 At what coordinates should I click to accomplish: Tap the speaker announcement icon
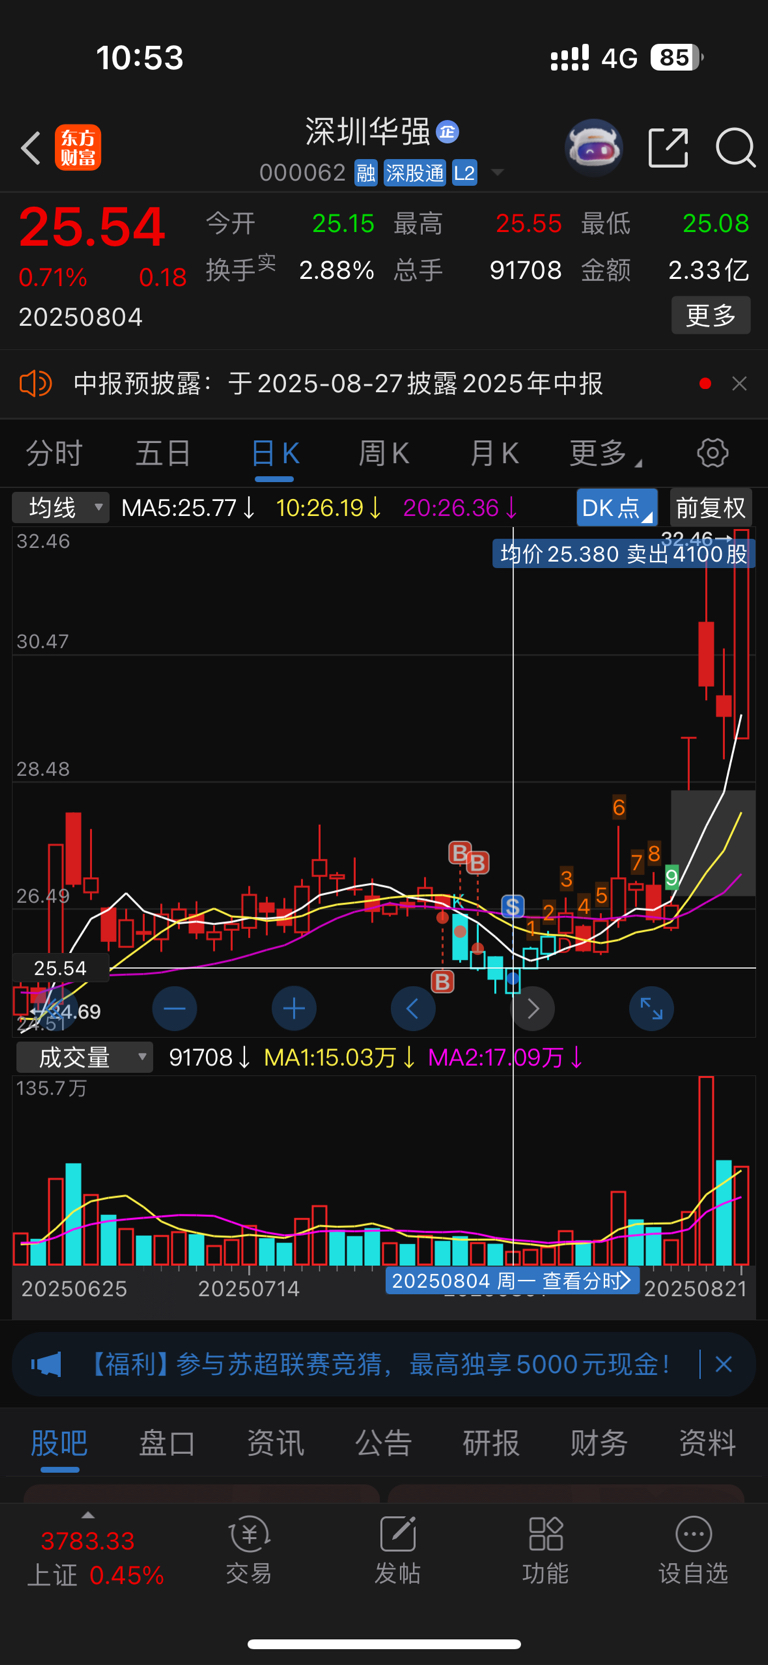pos(36,384)
